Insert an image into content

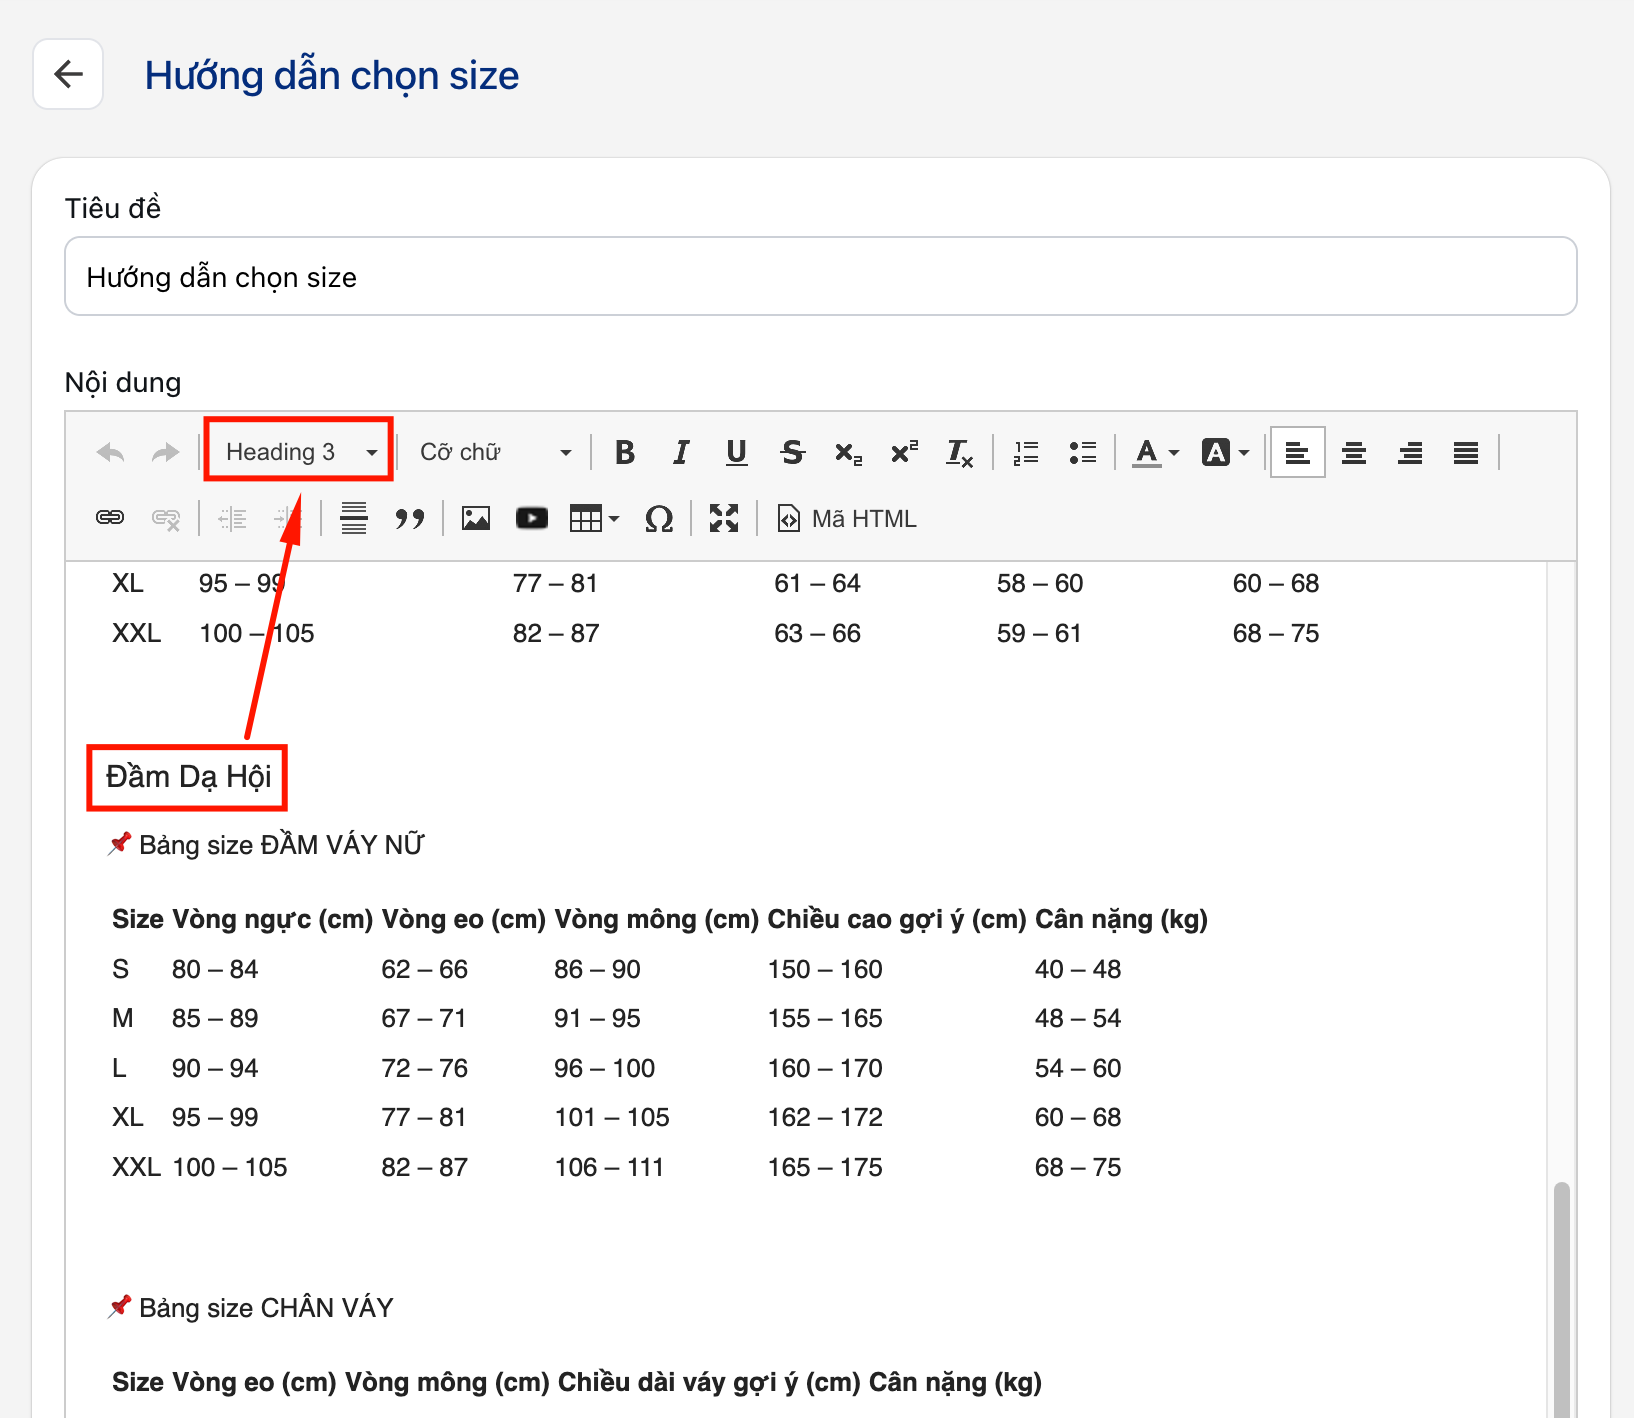(x=476, y=518)
